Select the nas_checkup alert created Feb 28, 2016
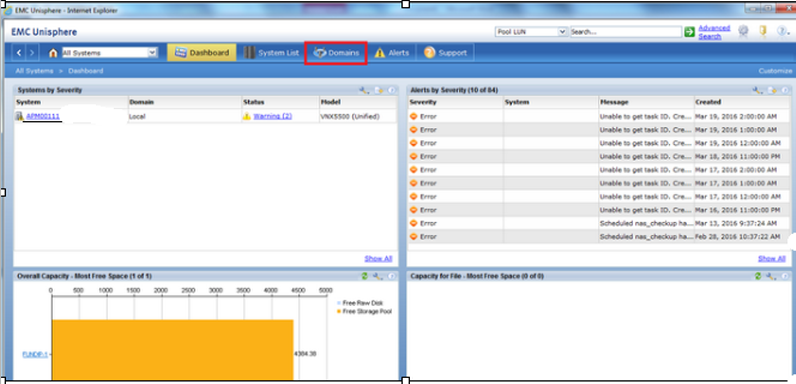The width and height of the screenshot is (796, 384). [599, 237]
